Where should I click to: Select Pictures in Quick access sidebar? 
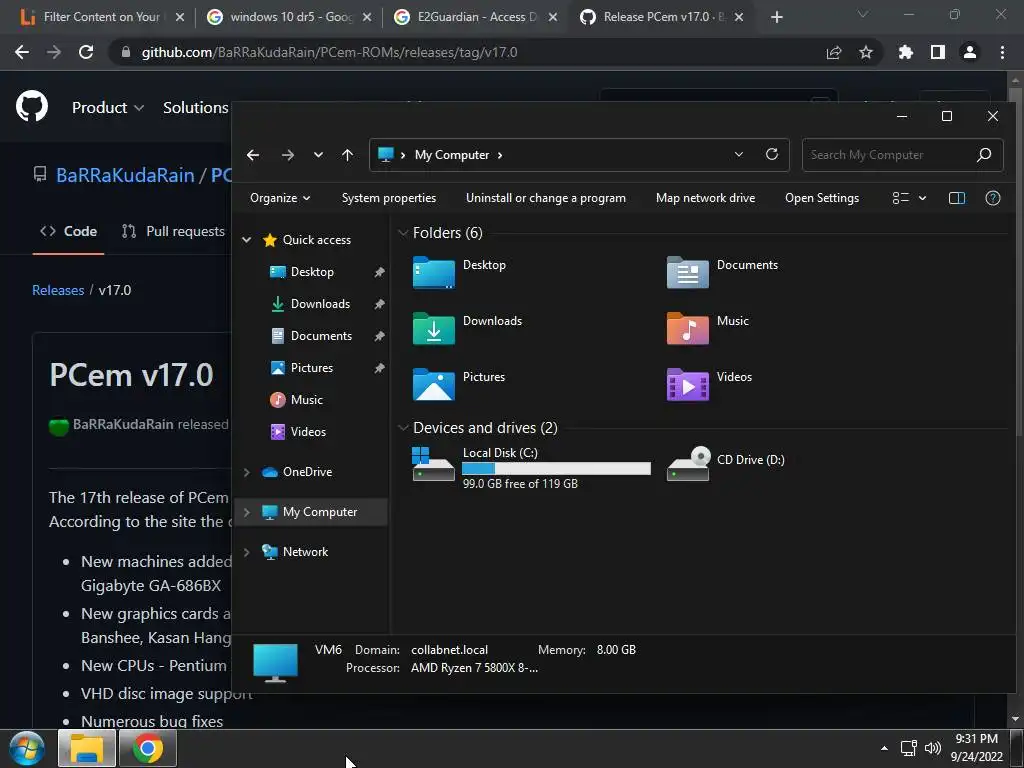pyautogui.click(x=312, y=368)
